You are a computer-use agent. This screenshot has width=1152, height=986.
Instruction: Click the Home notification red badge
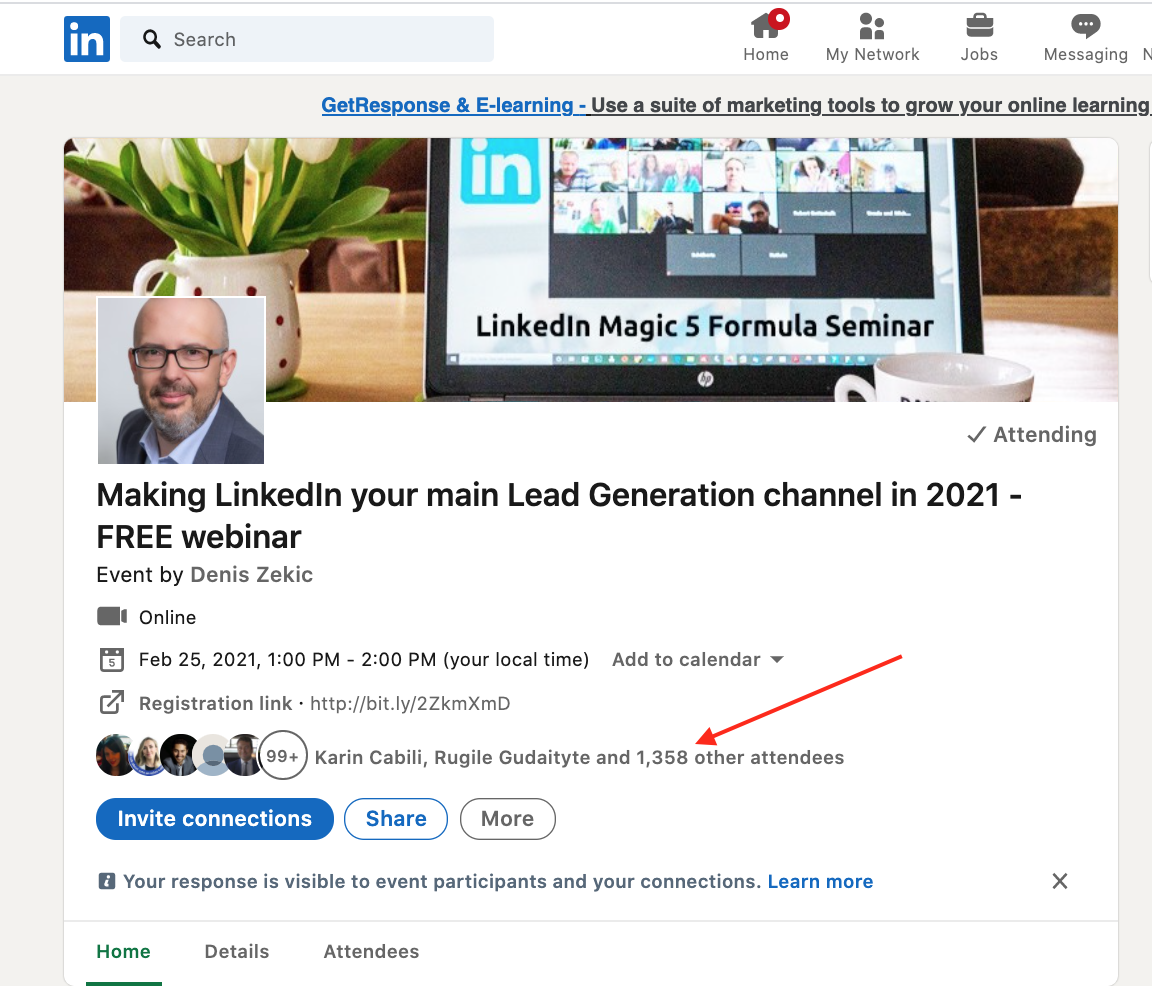click(x=779, y=19)
